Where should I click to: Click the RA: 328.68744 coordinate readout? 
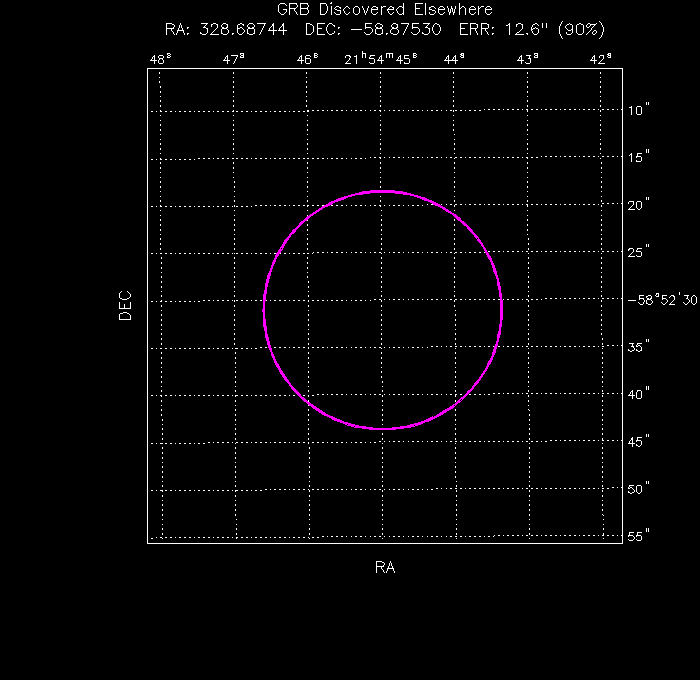pos(226,29)
